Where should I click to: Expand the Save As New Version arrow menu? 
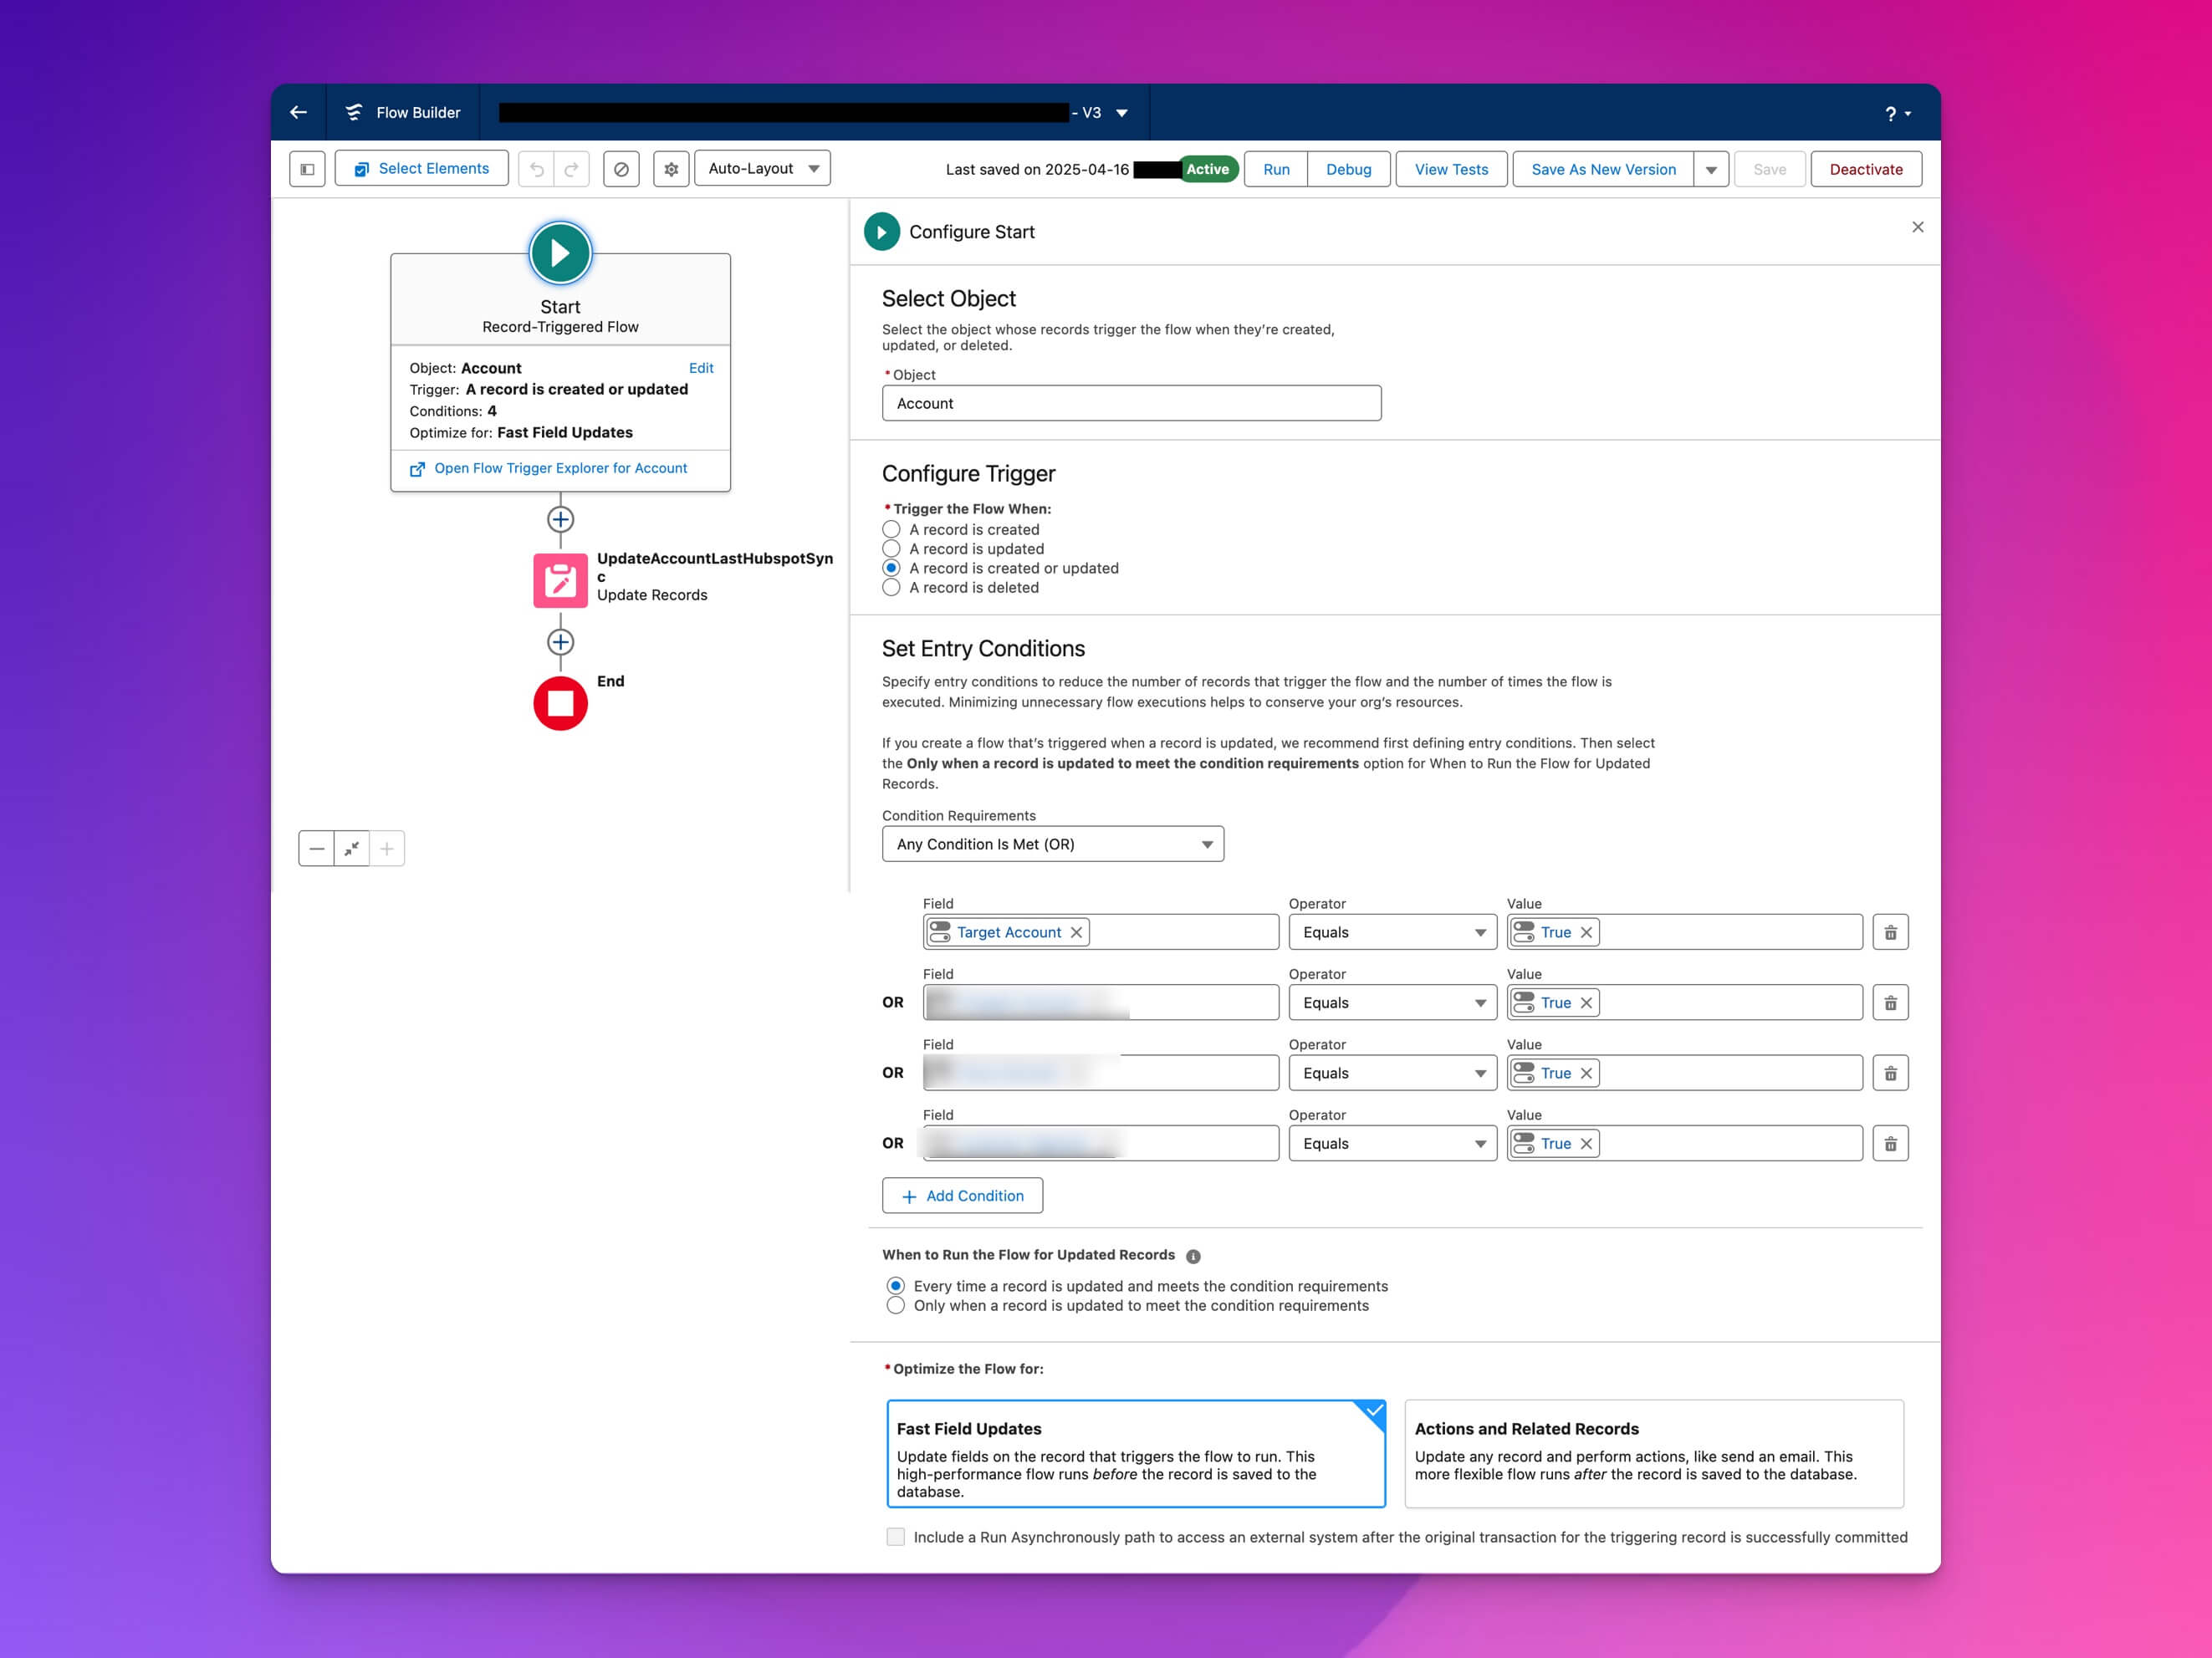(x=1711, y=170)
